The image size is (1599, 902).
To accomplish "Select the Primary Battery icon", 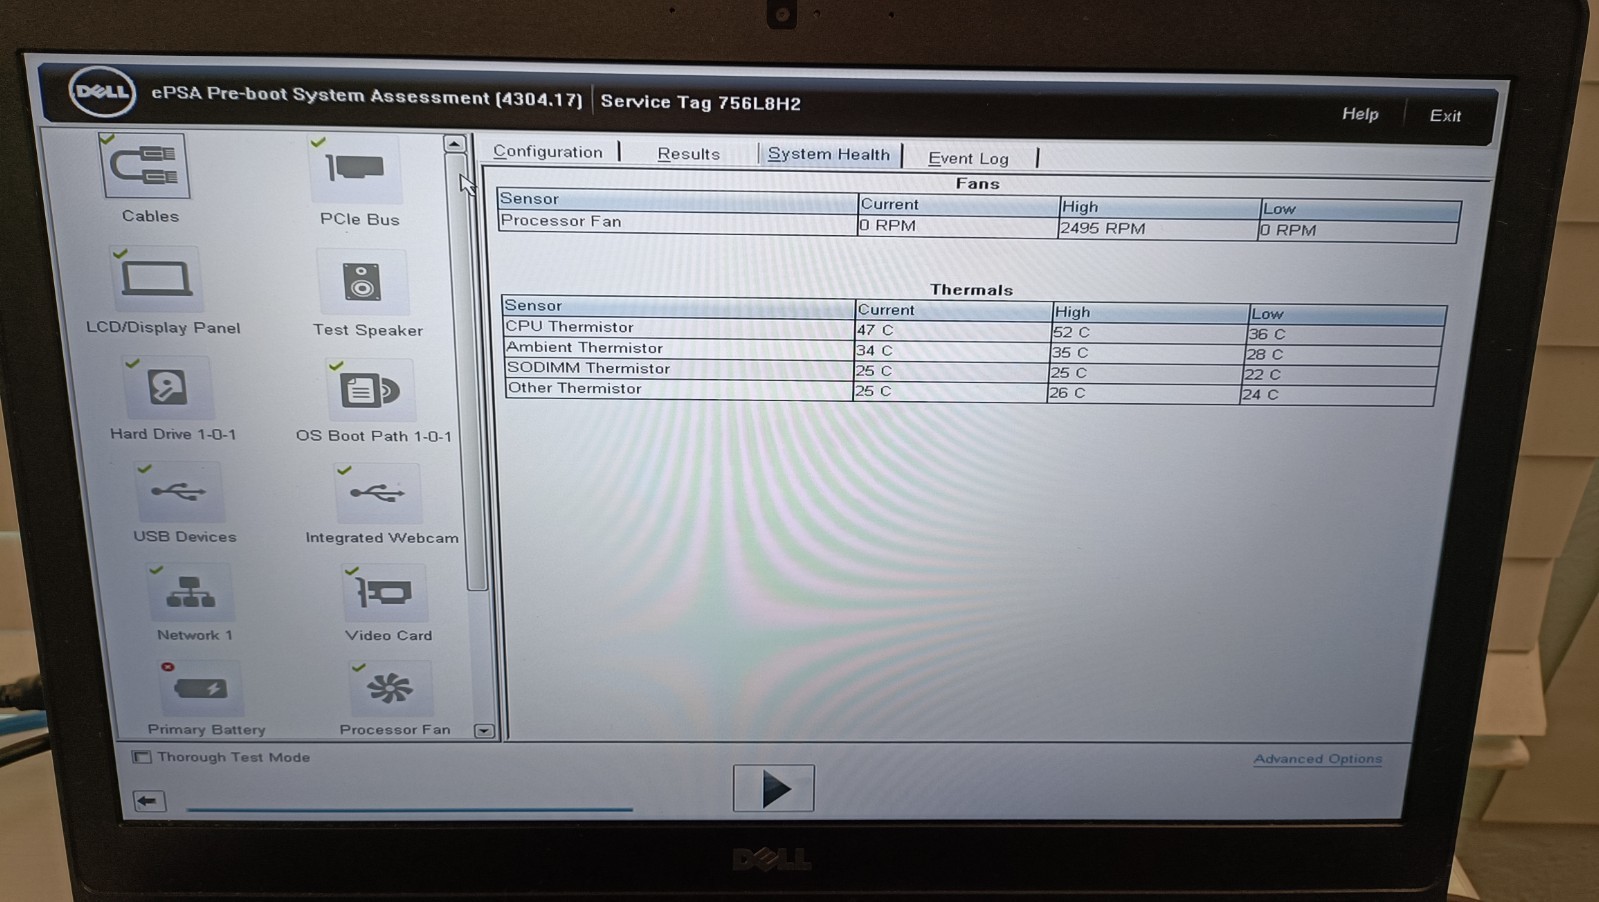I will point(201,688).
